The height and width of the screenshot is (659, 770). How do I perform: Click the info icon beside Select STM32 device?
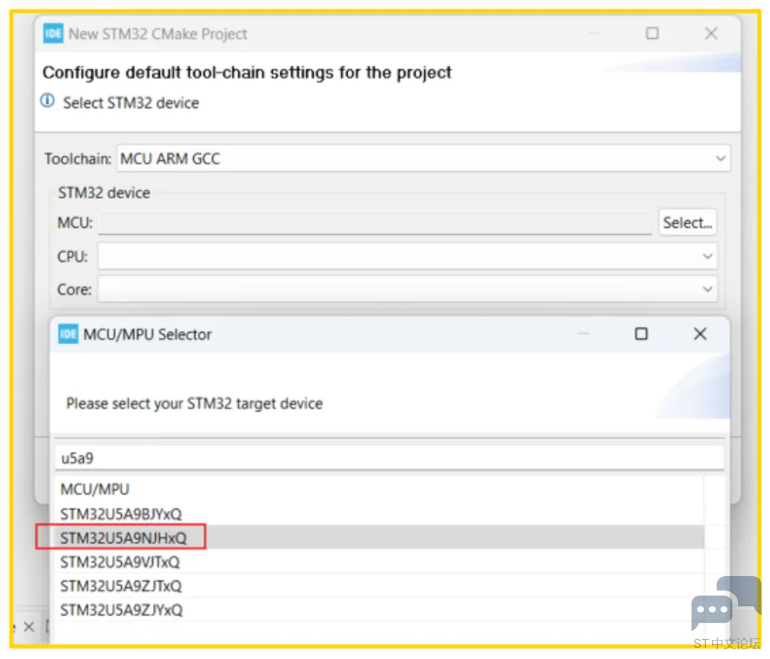[x=47, y=101]
